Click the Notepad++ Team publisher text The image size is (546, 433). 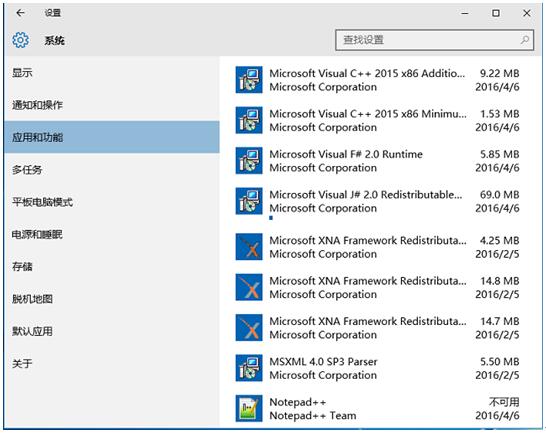[x=313, y=416]
